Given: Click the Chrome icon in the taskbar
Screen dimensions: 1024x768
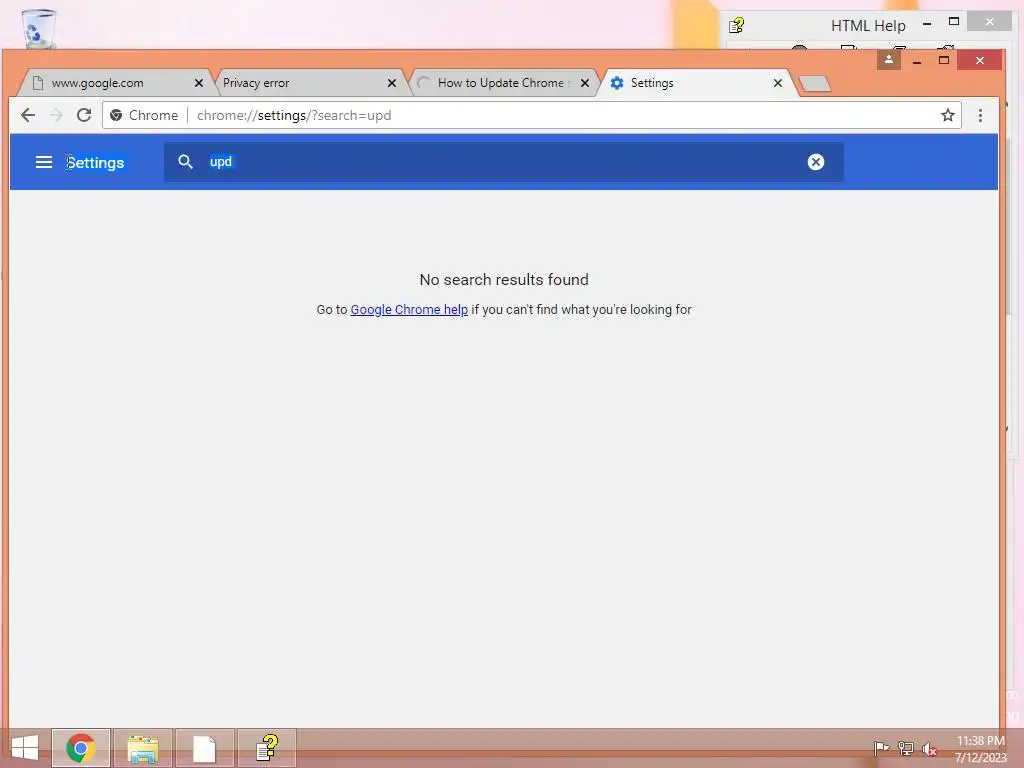Looking at the screenshot, I should 81,748.
